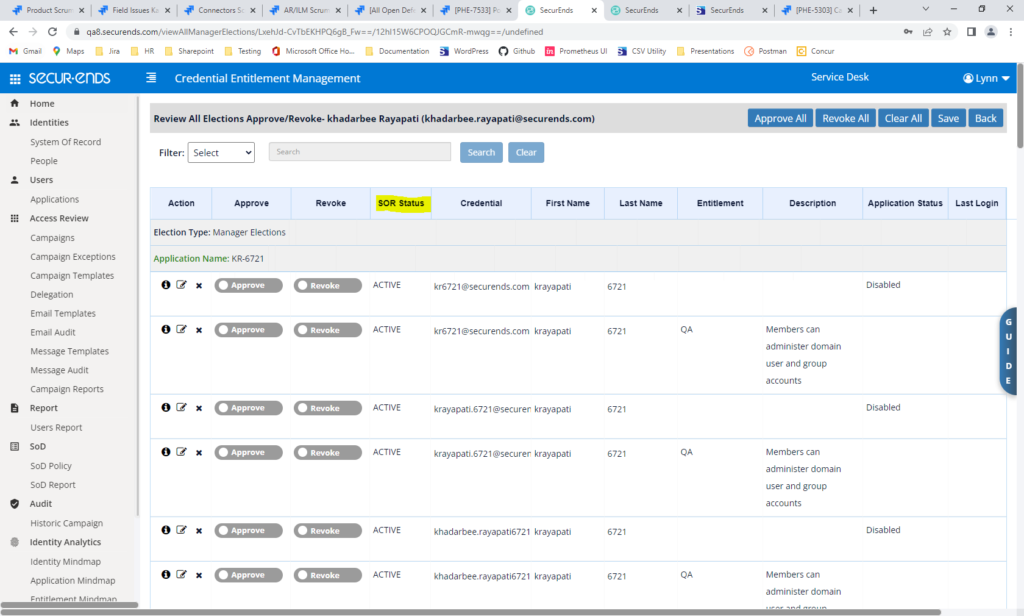Click the Audit shield icon in sidebar
The height and width of the screenshot is (616, 1024).
coord(14,504)
